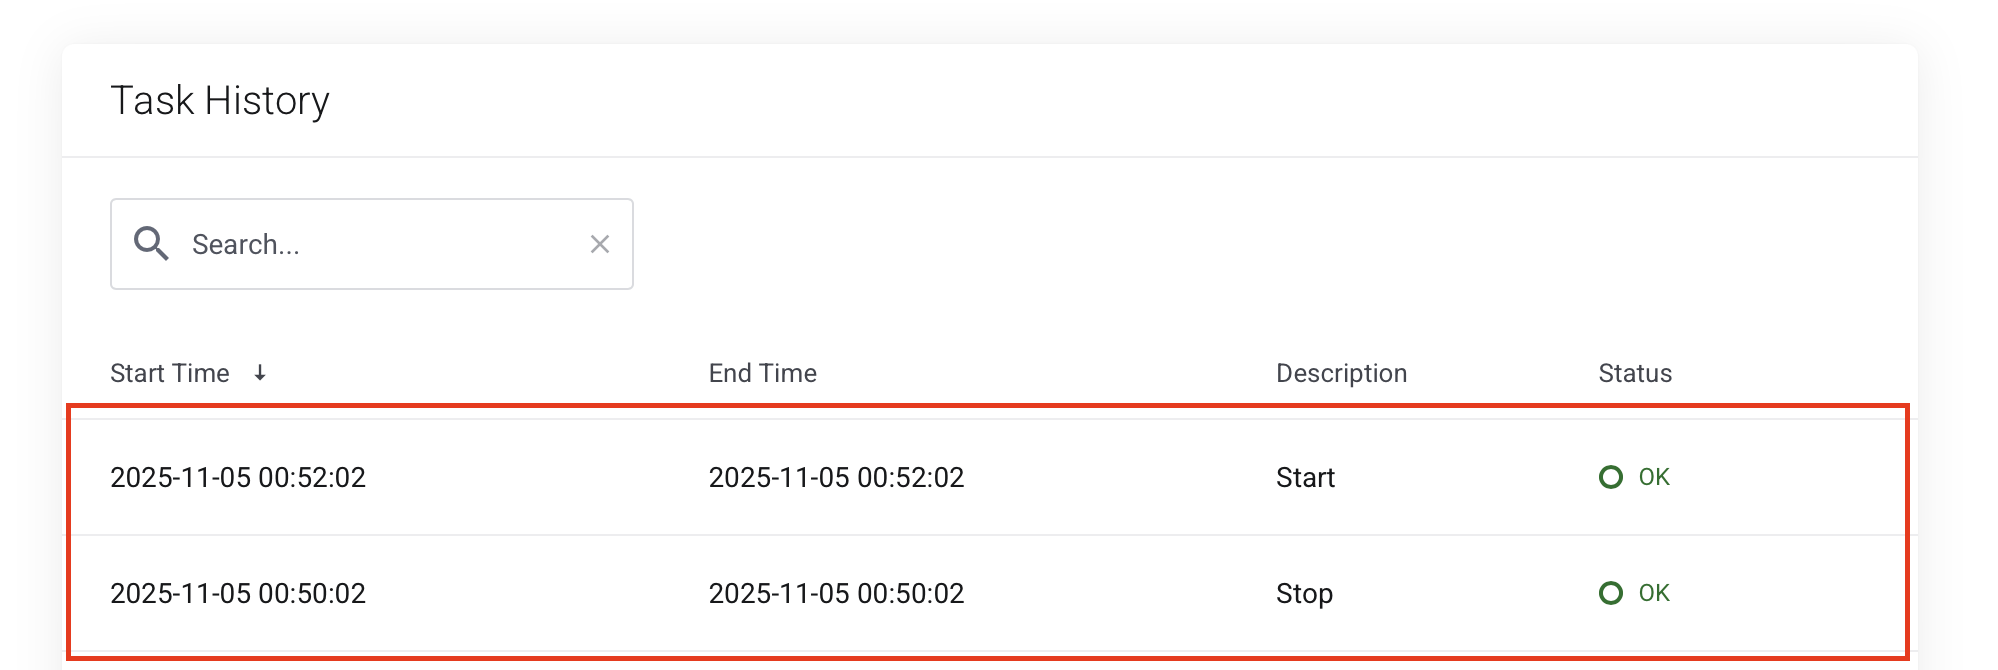Click the downward sort arrow next to Start Time
This screenshot has height=670, width=1998.
(261, 373)
